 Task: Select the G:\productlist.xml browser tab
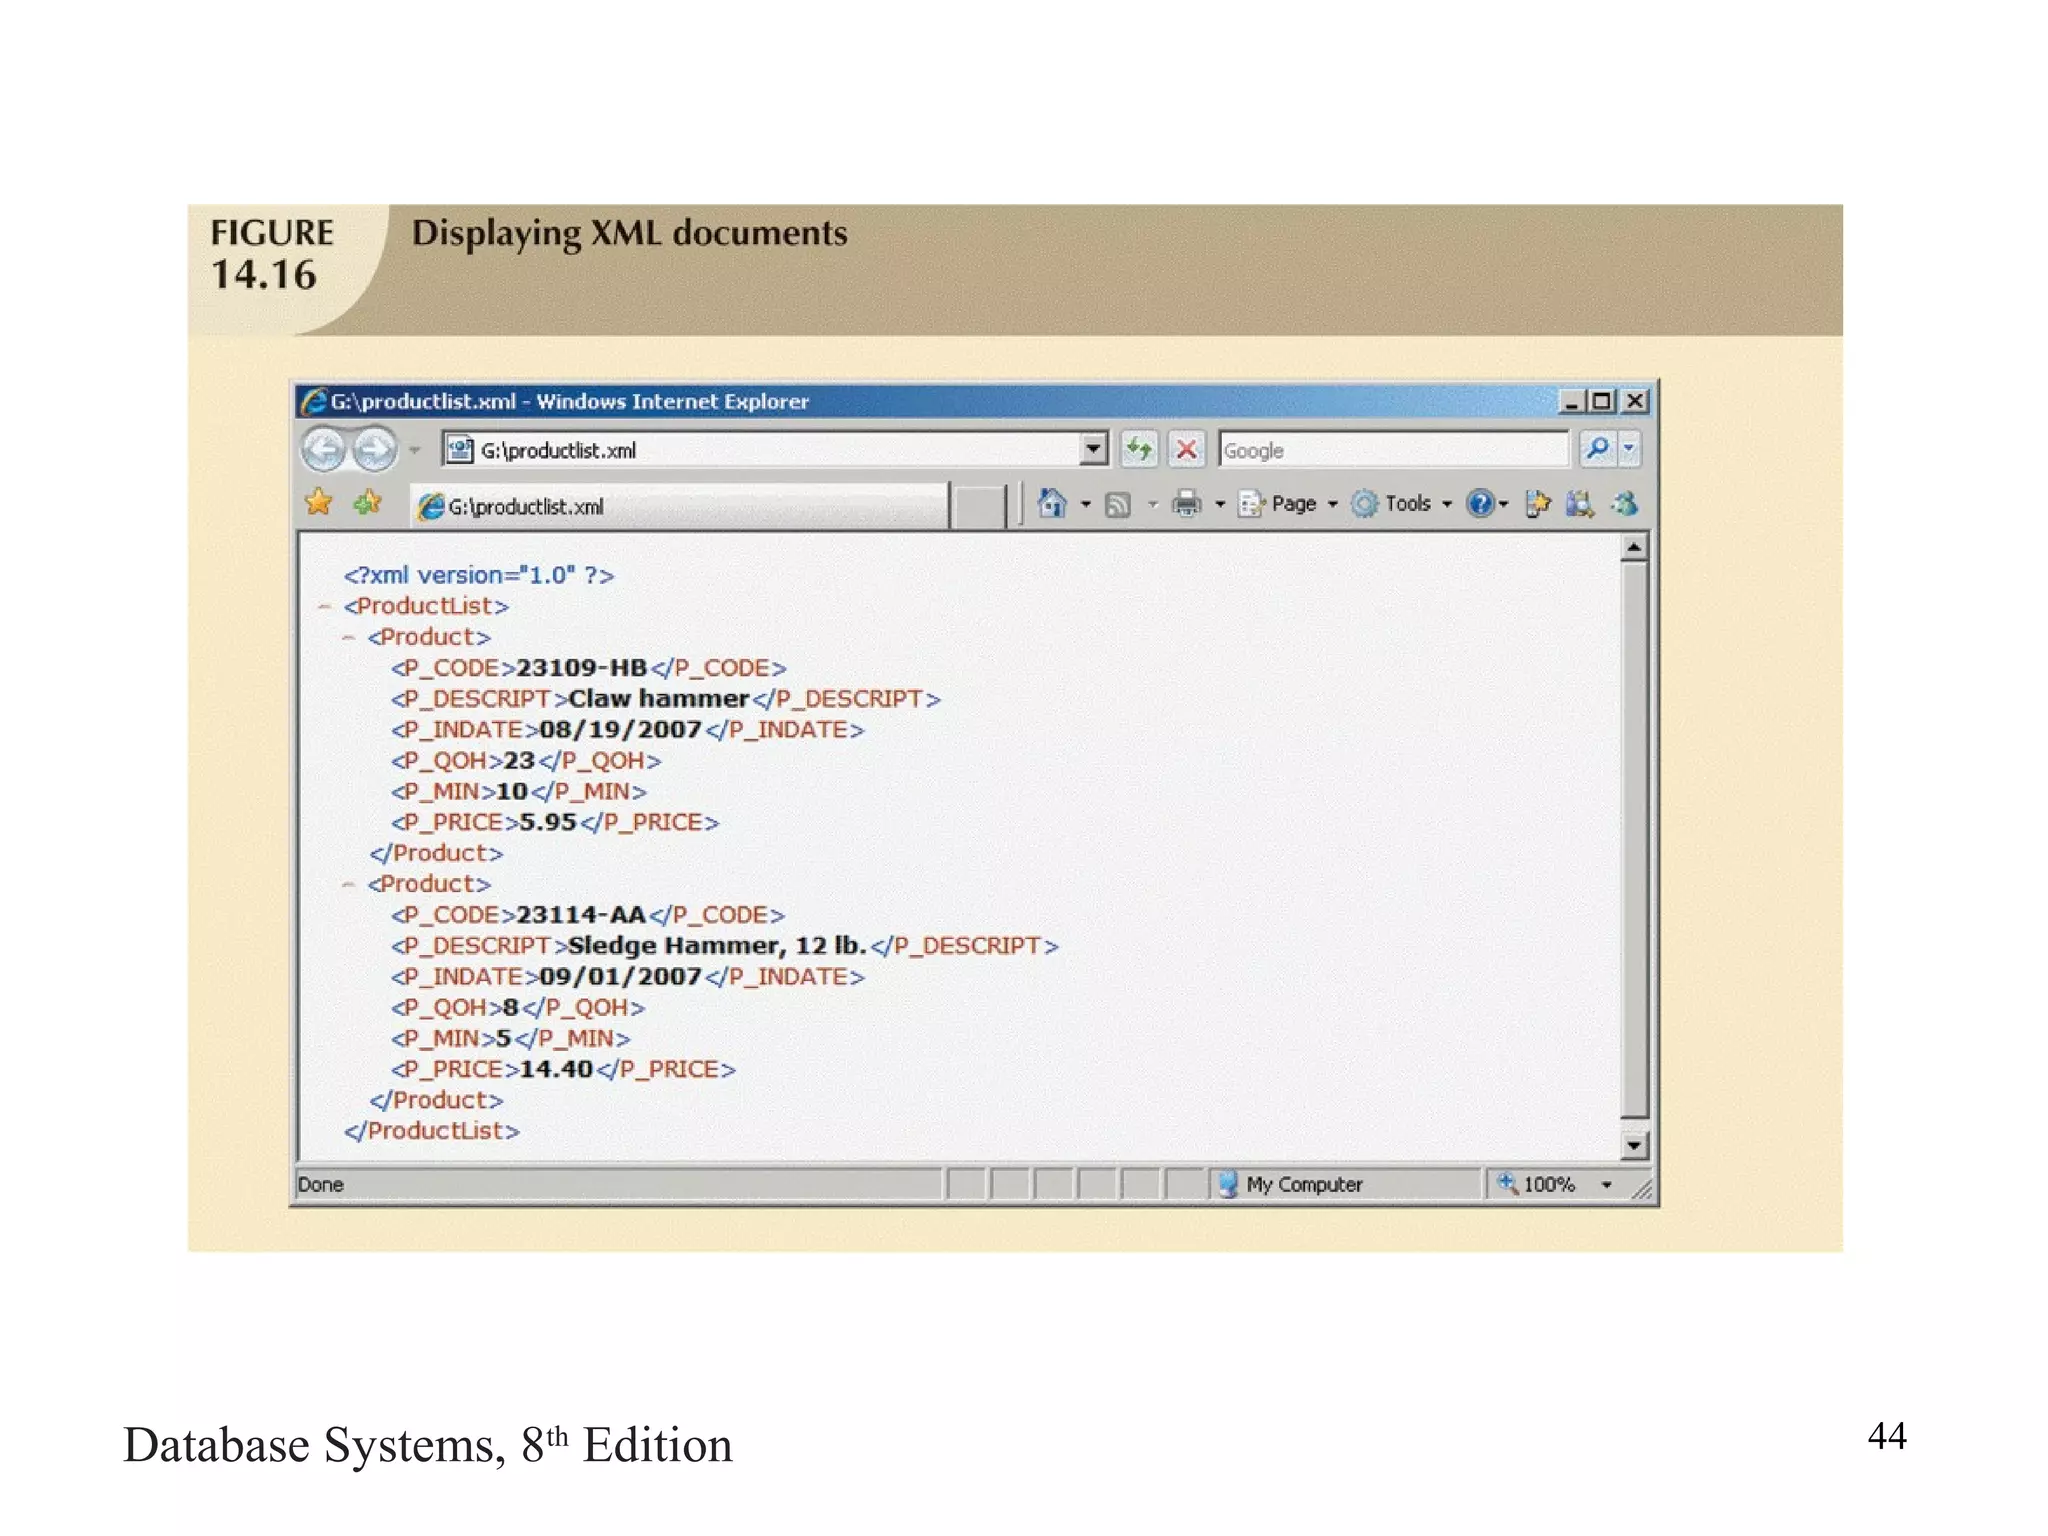pos(679,506)
